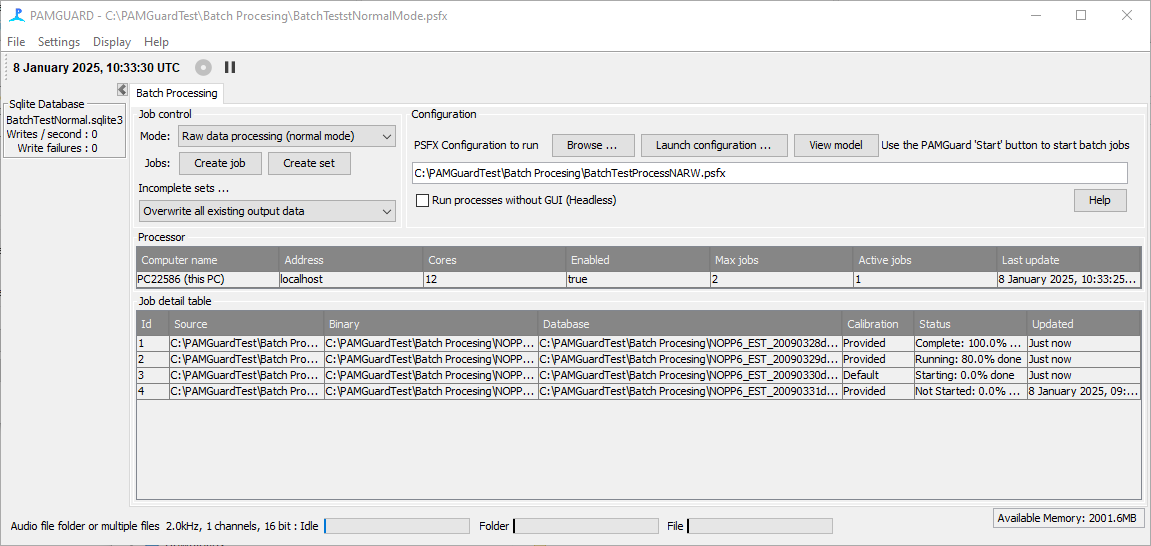The height and width of the screenshot is (546, 1151).
Task: Select the Starting: 0.0% done status cell
Action: tap(970, 375)
